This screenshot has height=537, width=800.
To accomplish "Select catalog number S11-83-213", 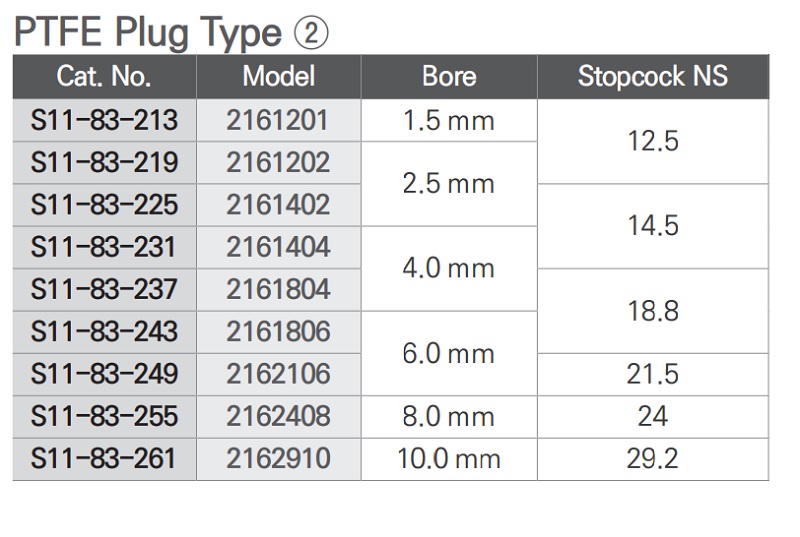I will [x=104, y=120].
